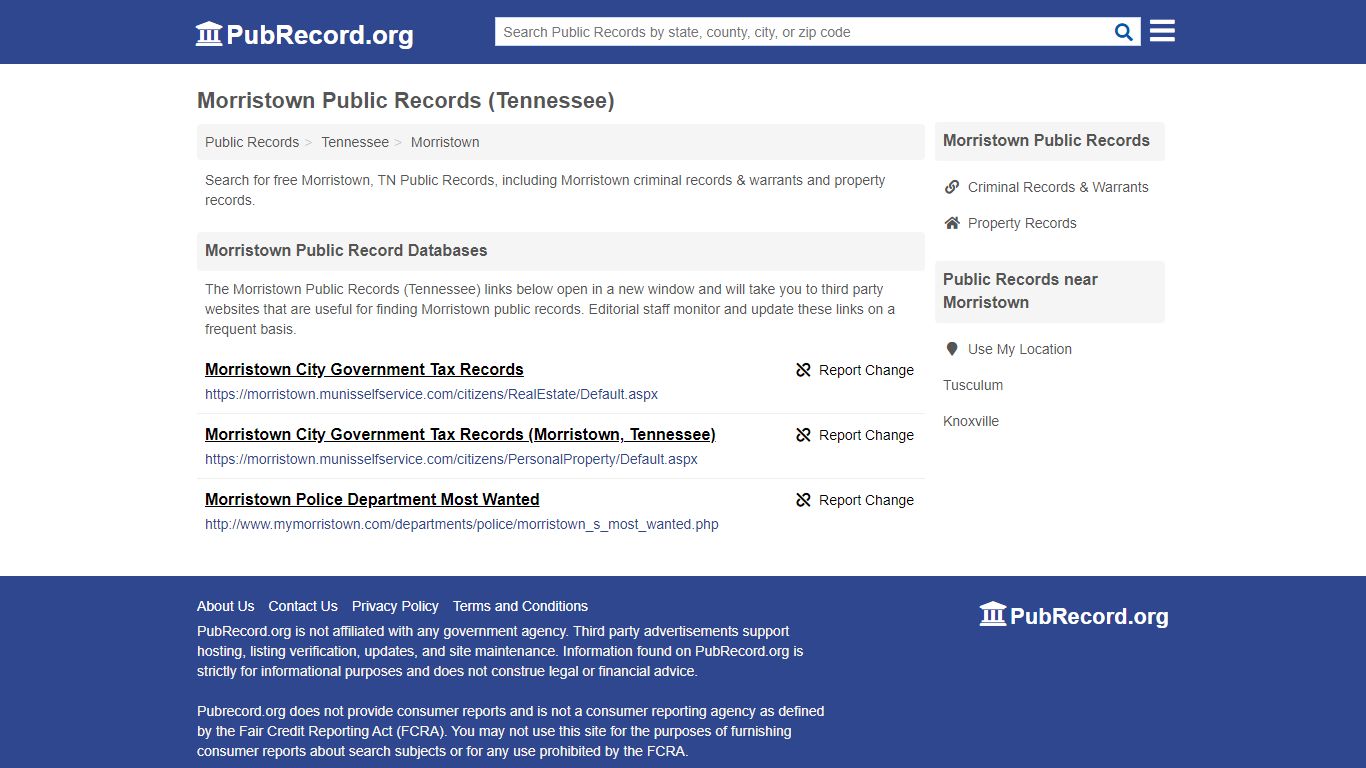Open Knoxville nearby records link
Image resolution: width=1366 pixels, height=768 pixels.
pyautogui.click(x=971, y=421)
